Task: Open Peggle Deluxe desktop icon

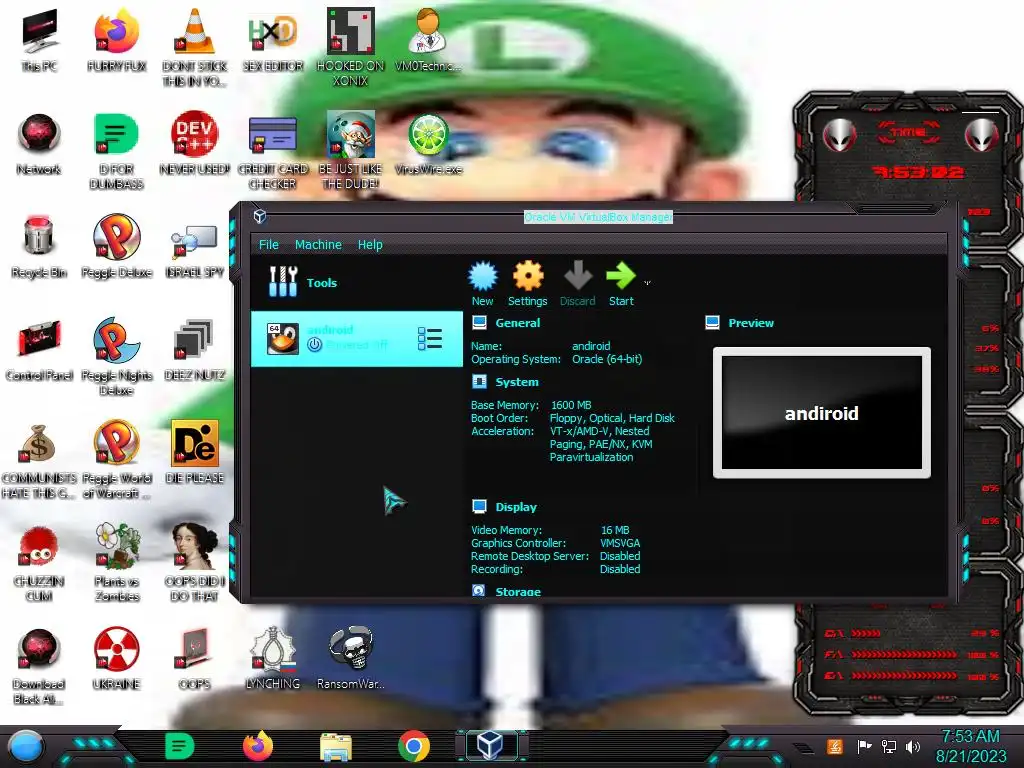Action: pos(116,247)
